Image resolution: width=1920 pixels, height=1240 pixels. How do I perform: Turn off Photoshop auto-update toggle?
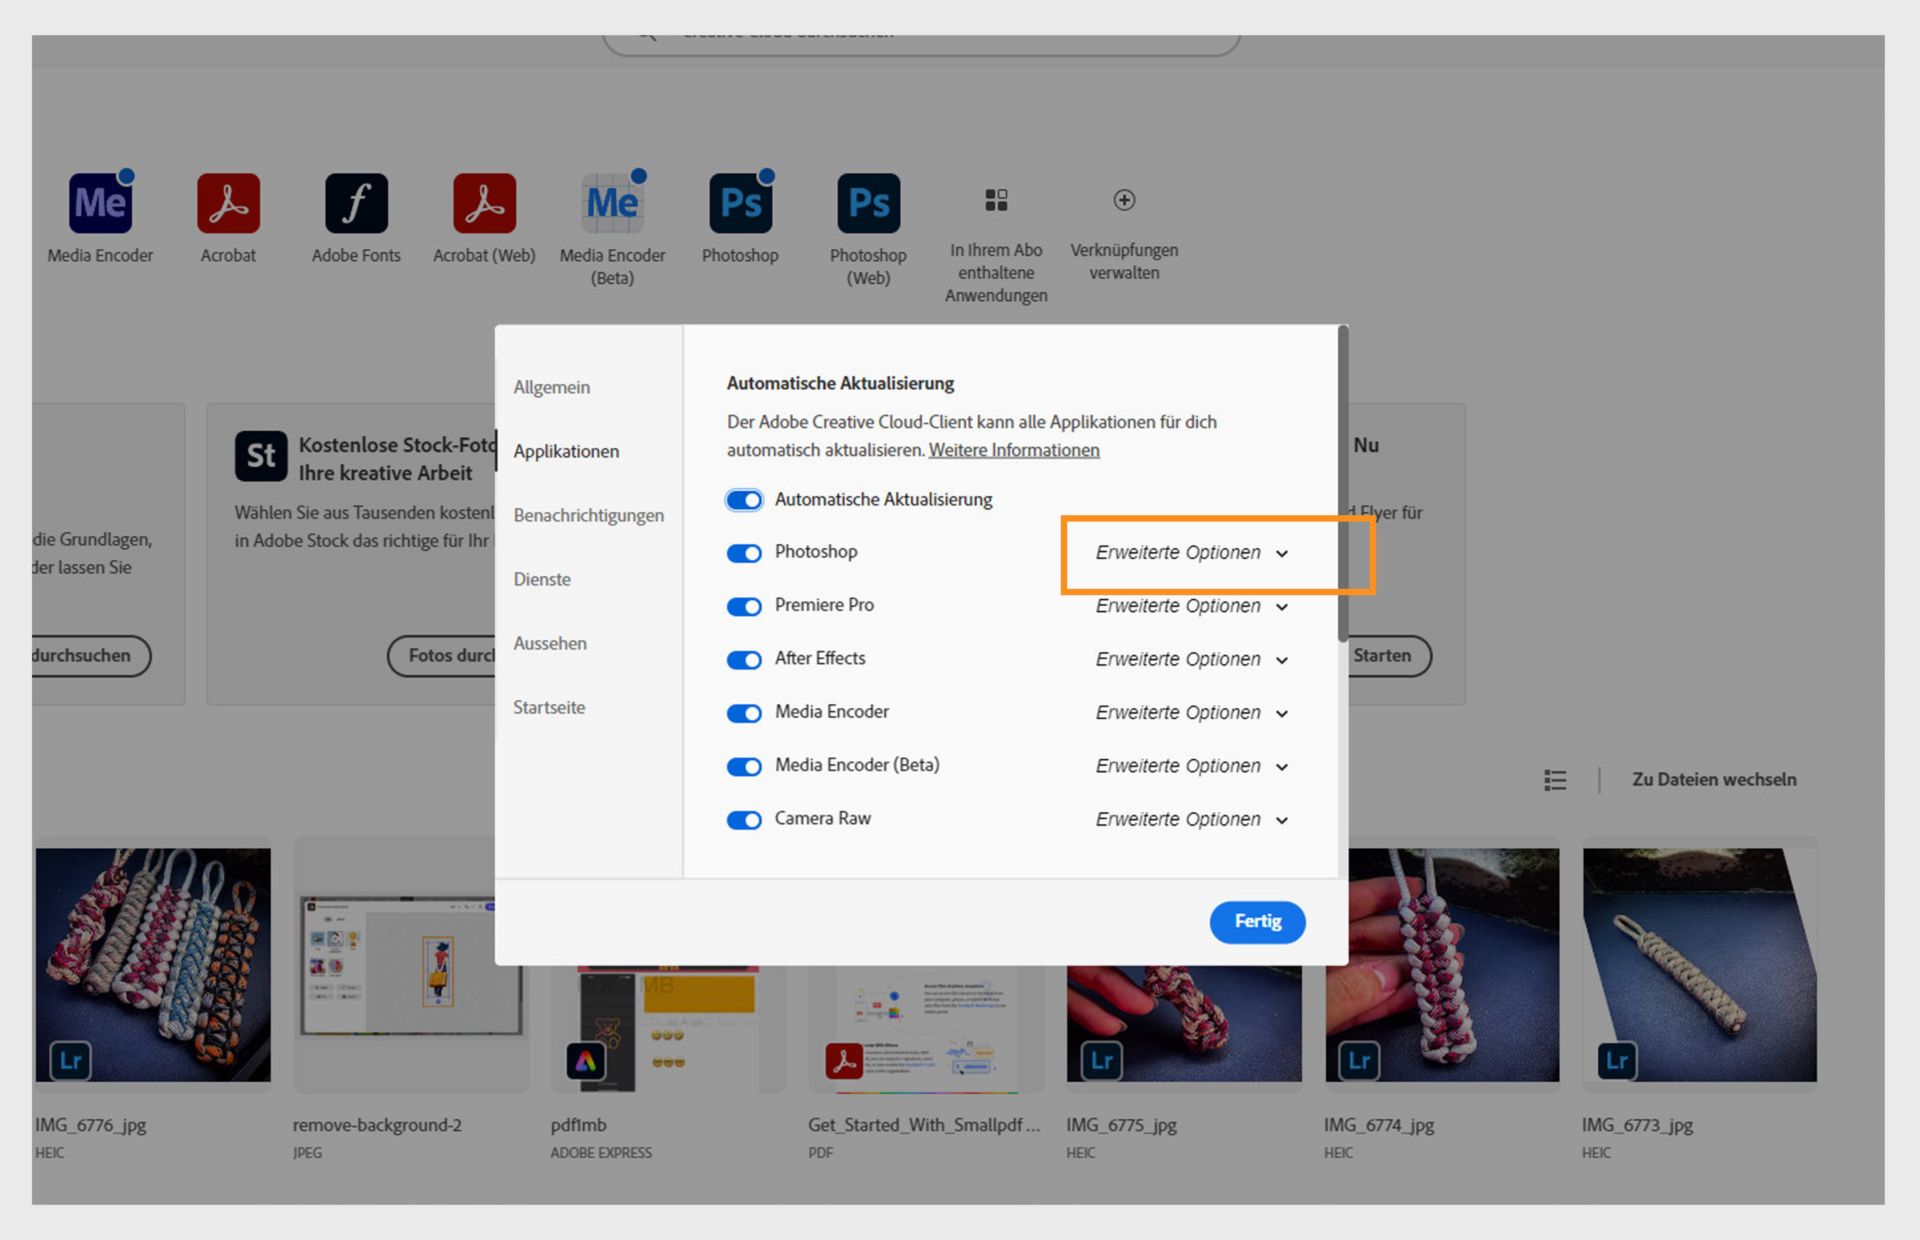point(744,553)
